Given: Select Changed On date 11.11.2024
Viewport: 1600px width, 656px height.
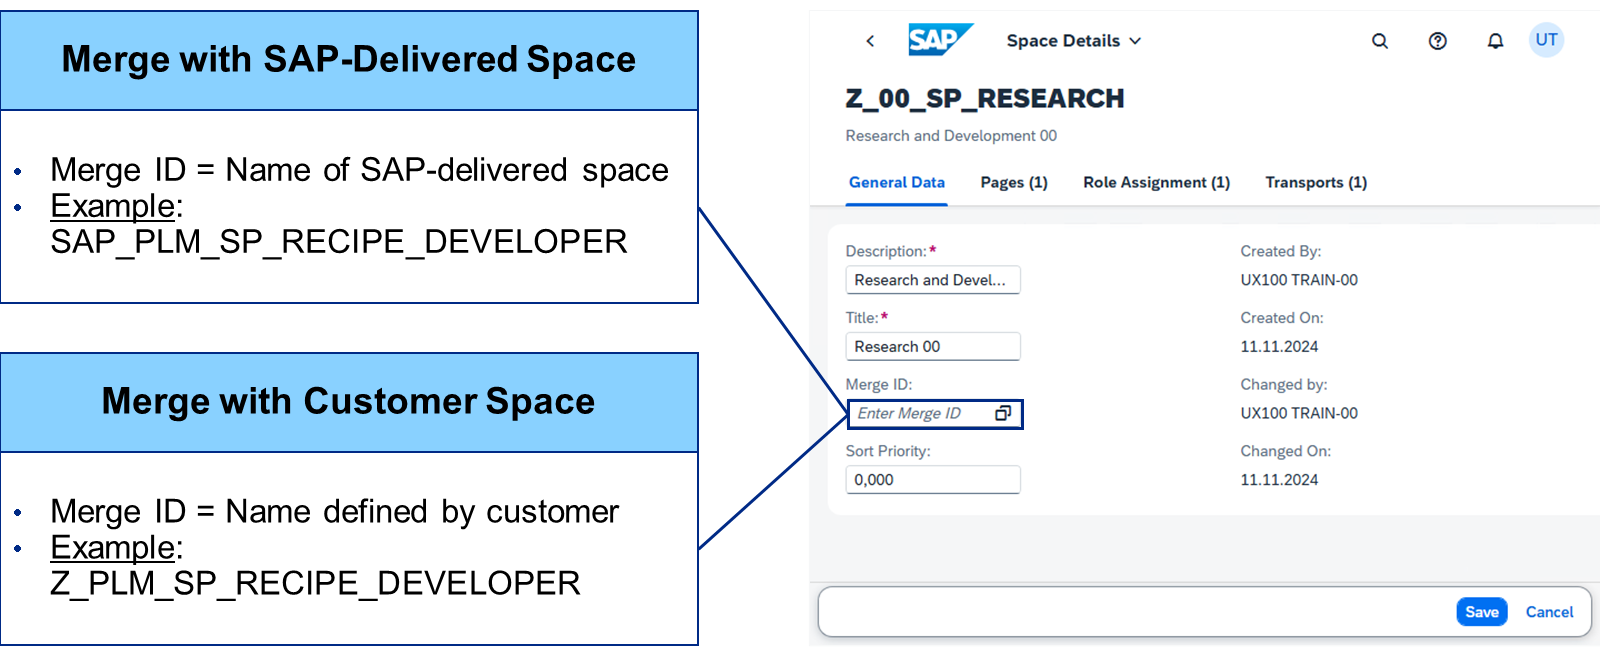Looking at the screenshot, I should tap(1279, 480).
